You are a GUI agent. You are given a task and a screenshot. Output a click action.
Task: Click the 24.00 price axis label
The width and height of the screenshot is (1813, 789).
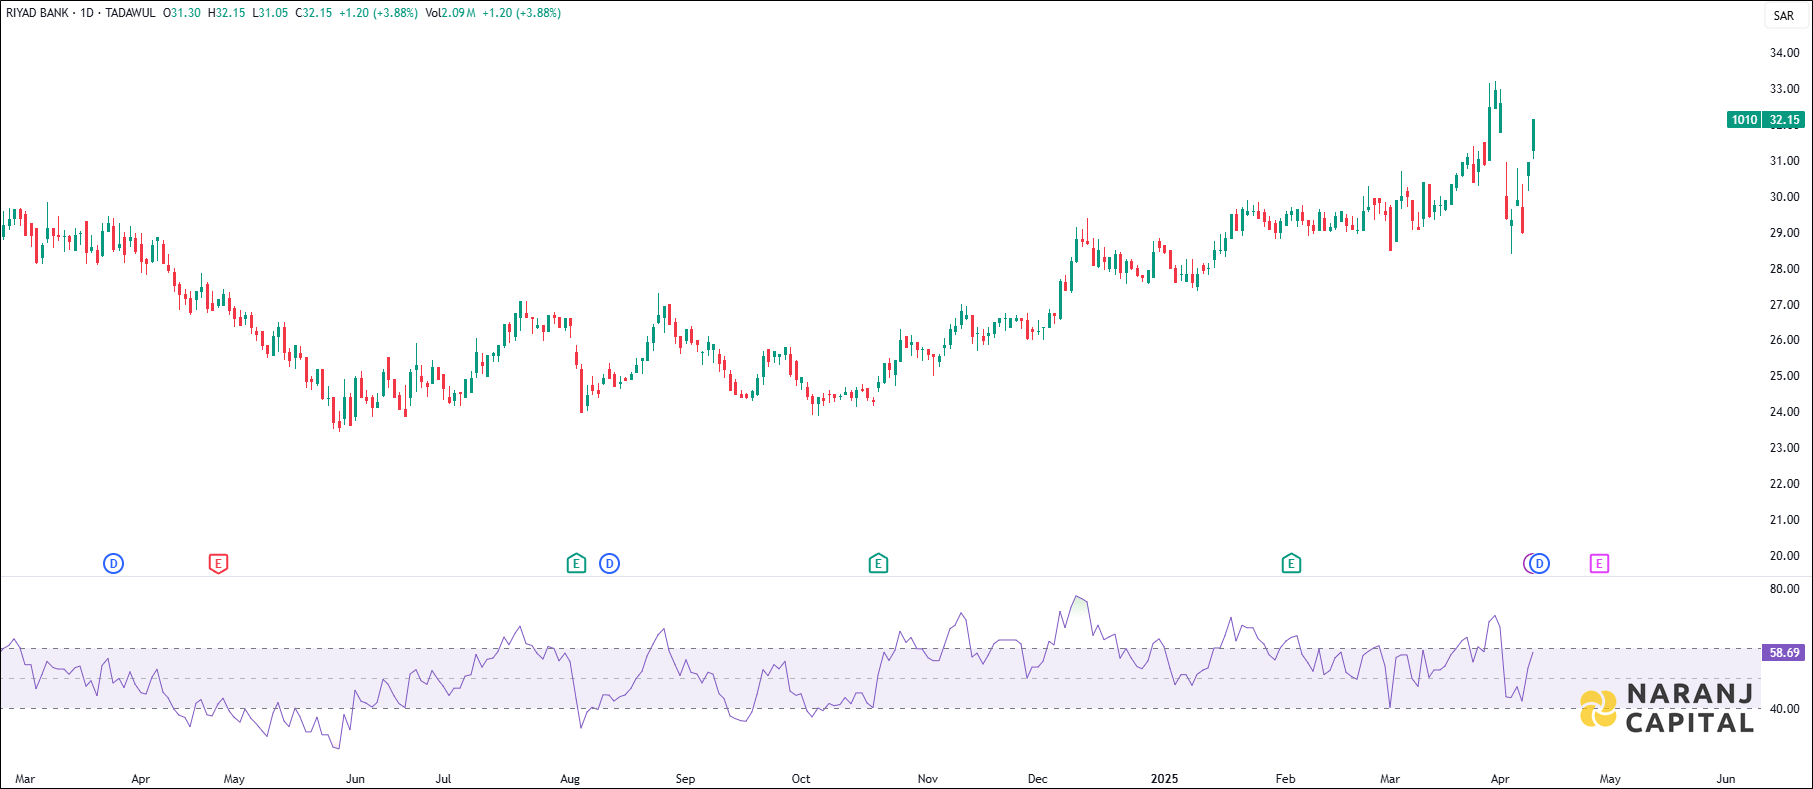coord(1784,412)
